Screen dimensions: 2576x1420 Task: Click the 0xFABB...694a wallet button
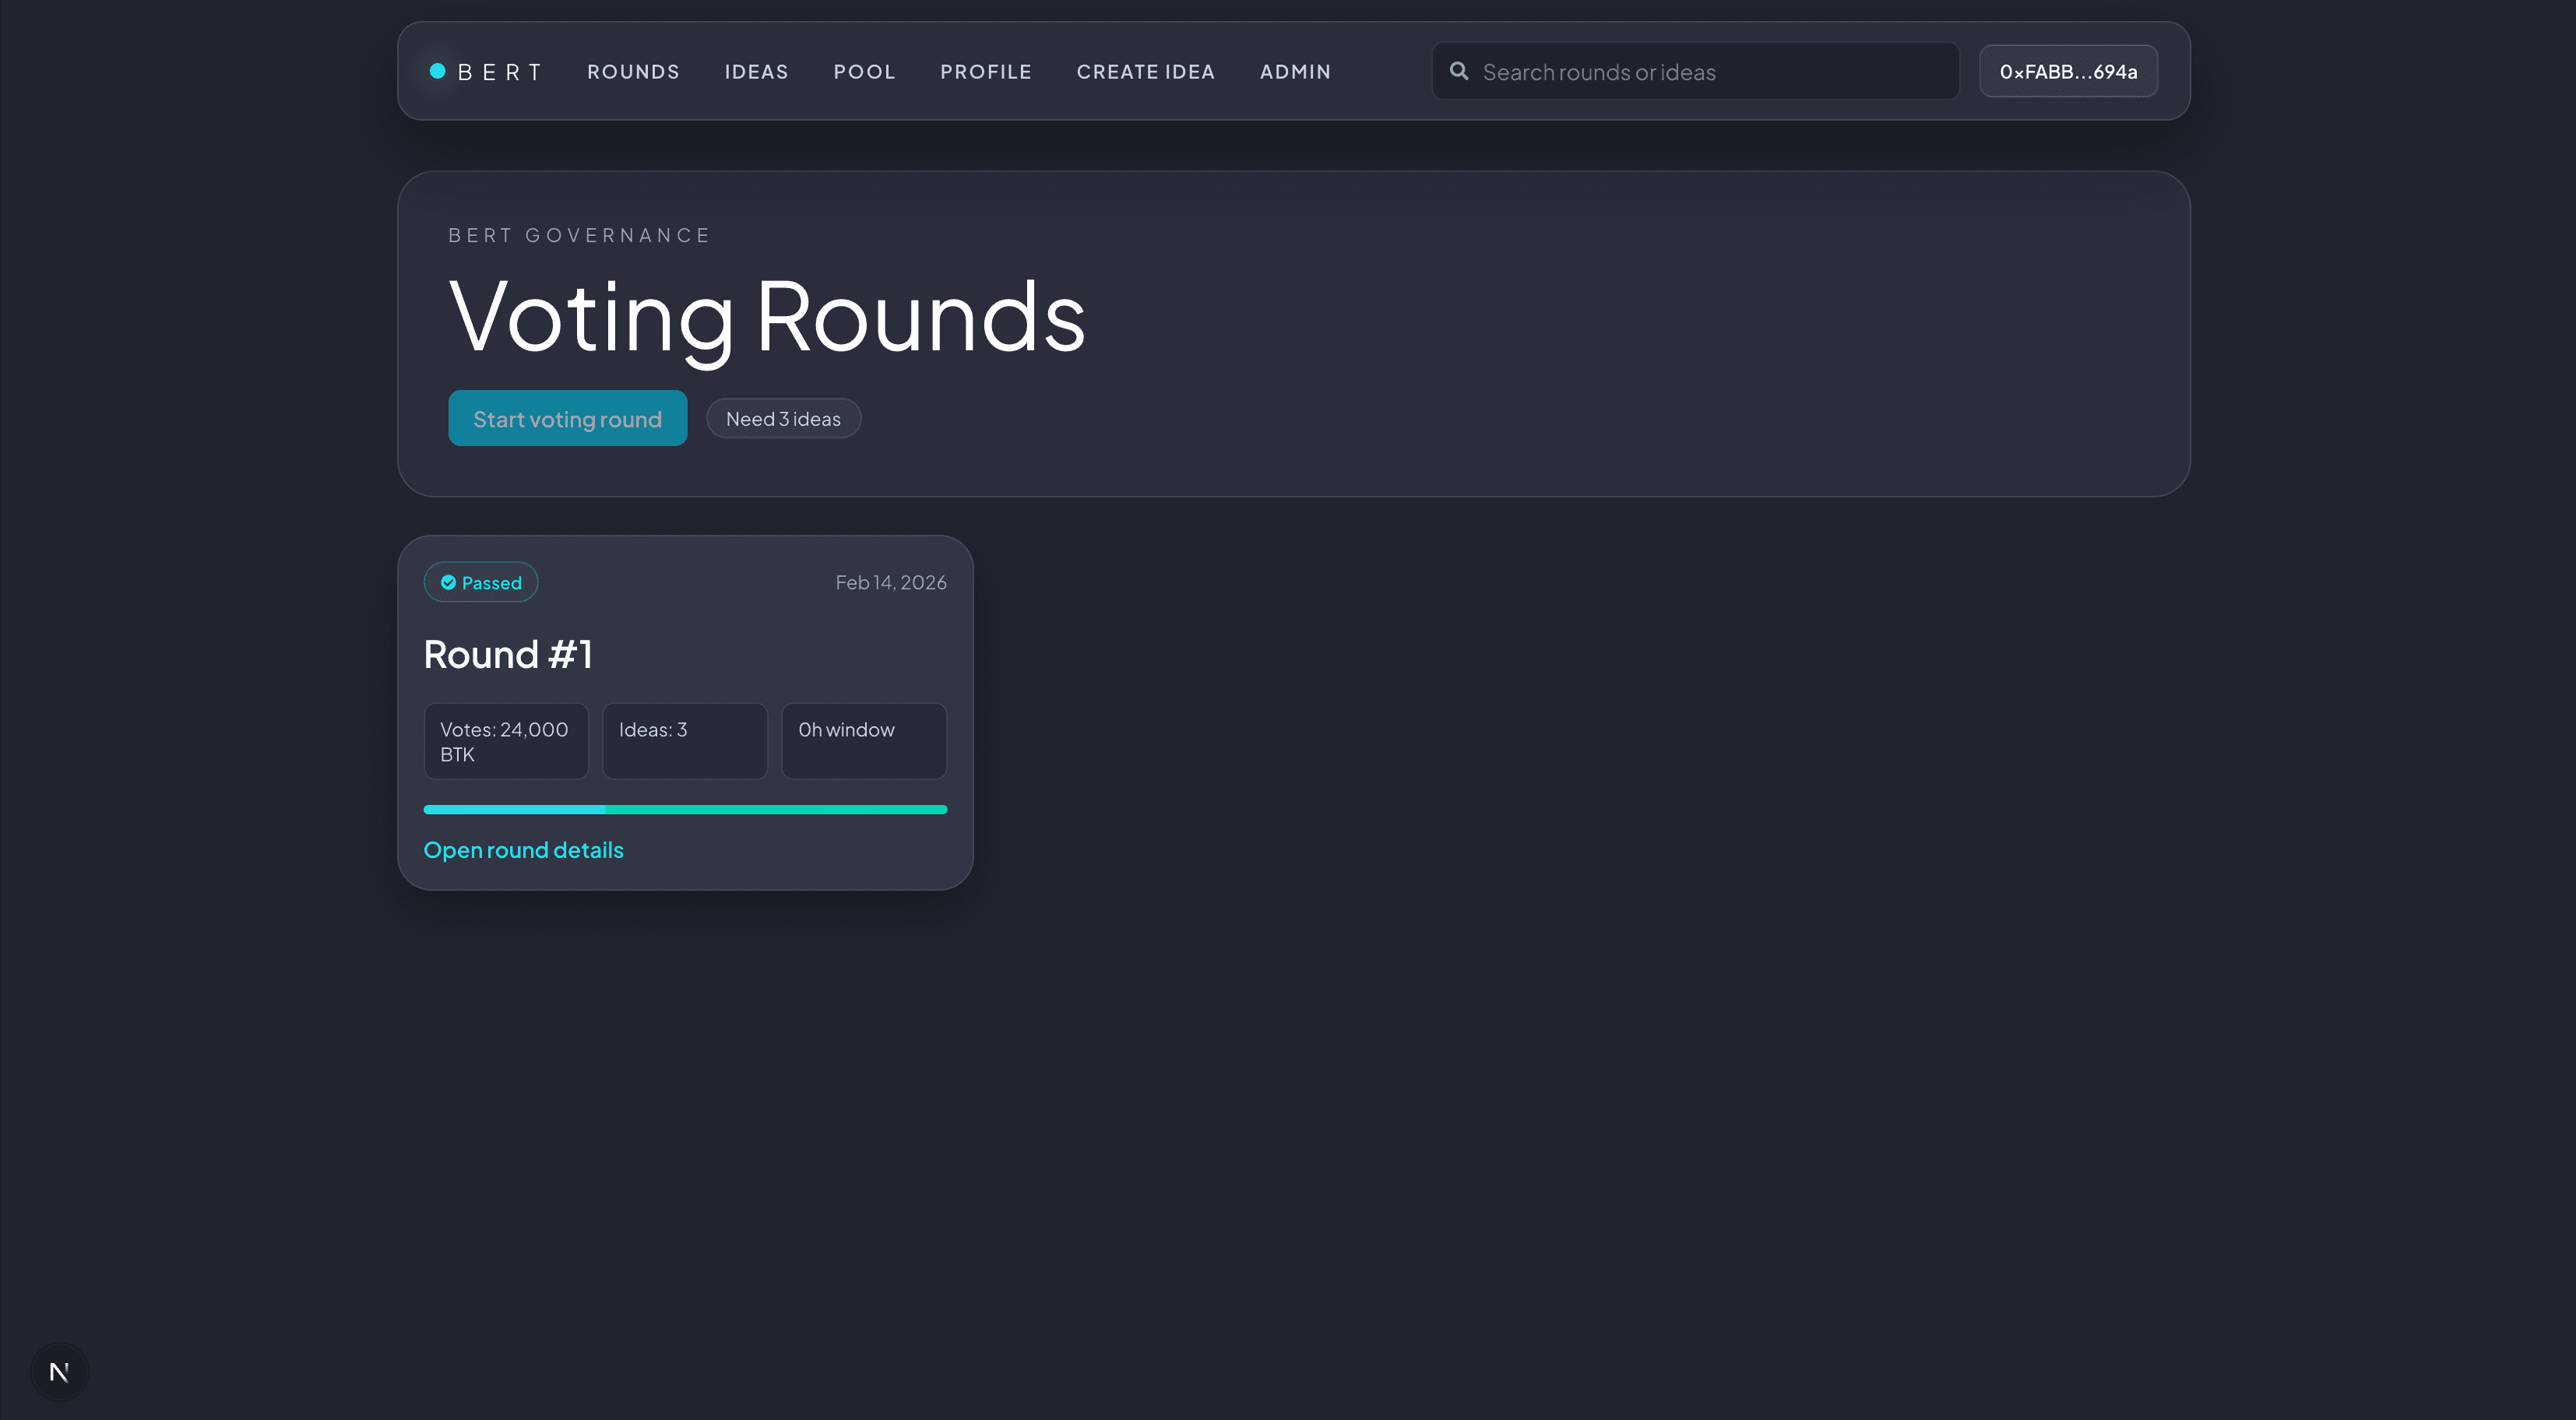[2067, 71]
